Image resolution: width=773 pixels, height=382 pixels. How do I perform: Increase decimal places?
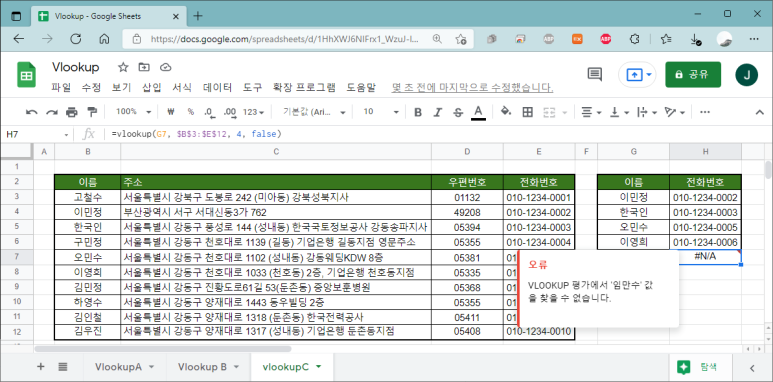coord(230,112)
